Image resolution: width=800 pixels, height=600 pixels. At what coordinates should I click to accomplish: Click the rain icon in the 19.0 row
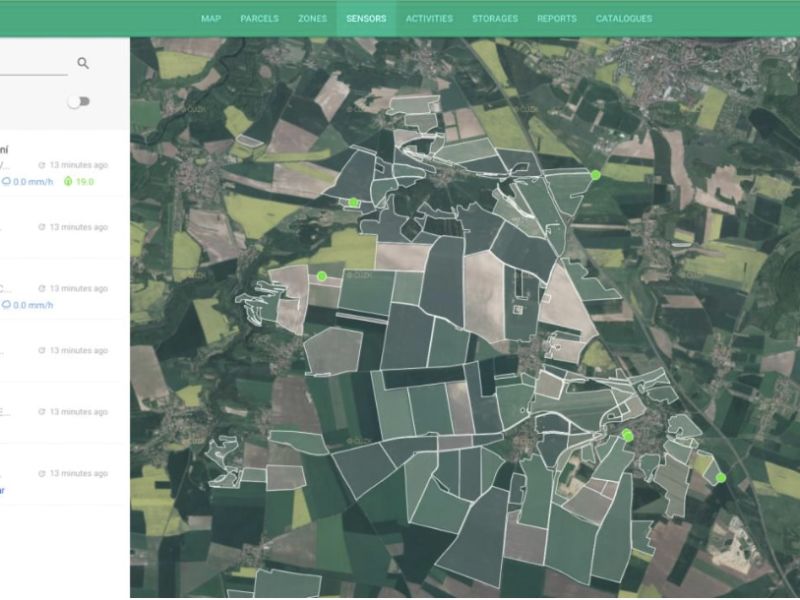coord(6,182)
